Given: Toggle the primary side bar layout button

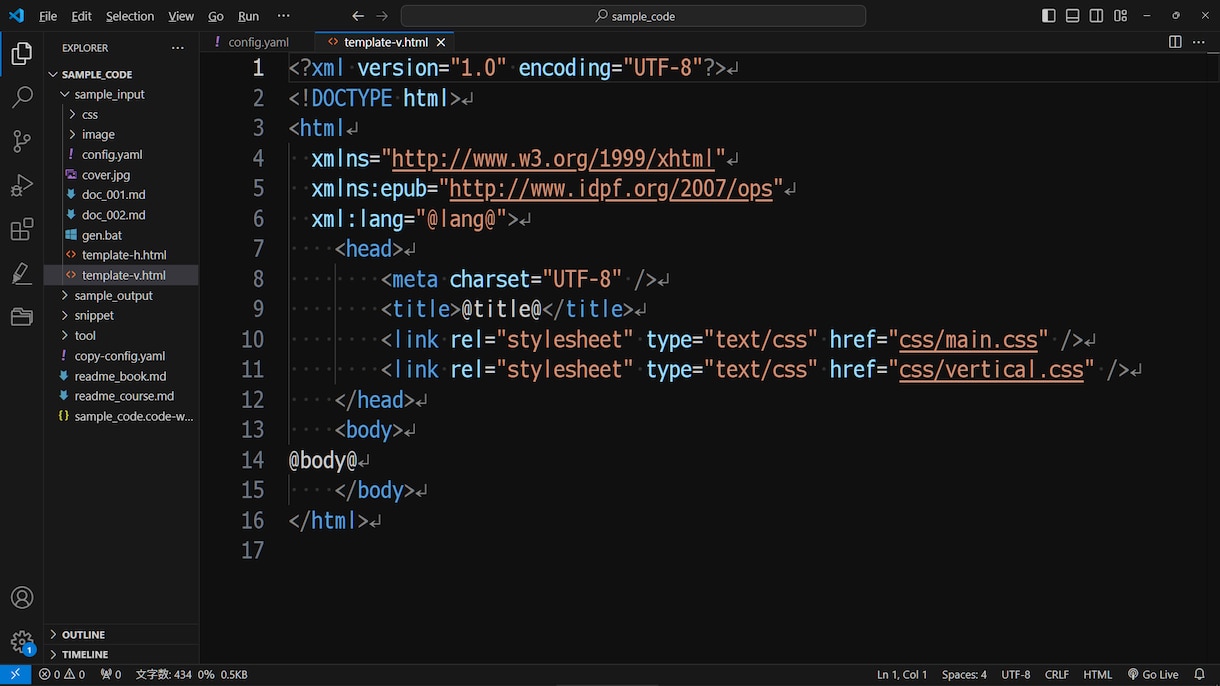Looking at the screenshot, I should coord(1048,16).
